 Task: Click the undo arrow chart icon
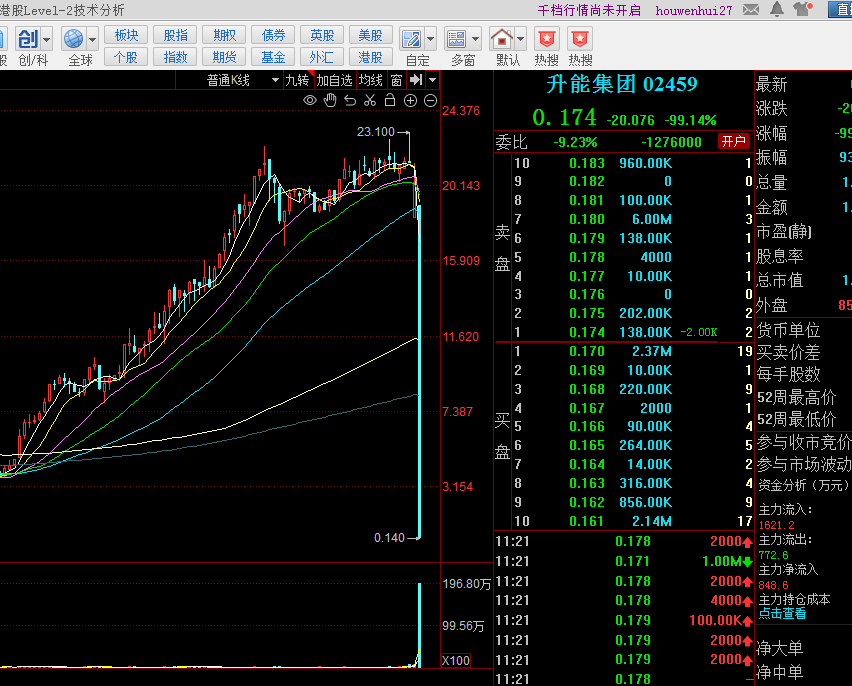(x=350, y=101)
